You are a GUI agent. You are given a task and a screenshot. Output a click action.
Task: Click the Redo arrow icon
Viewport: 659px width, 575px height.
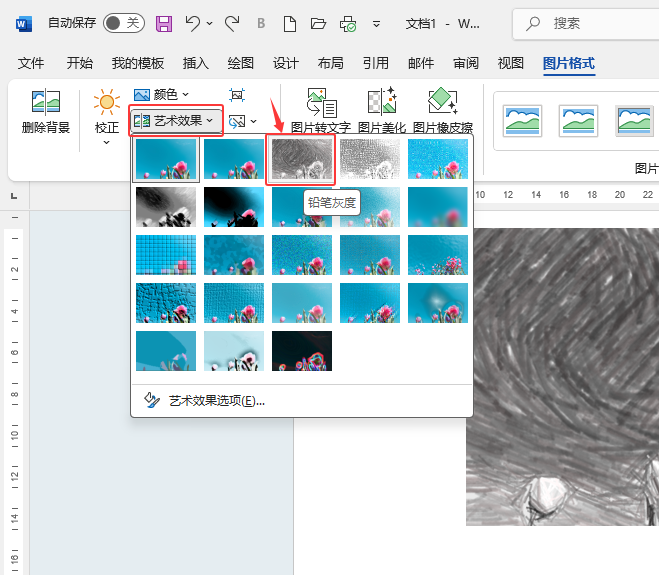coord(232,24)
